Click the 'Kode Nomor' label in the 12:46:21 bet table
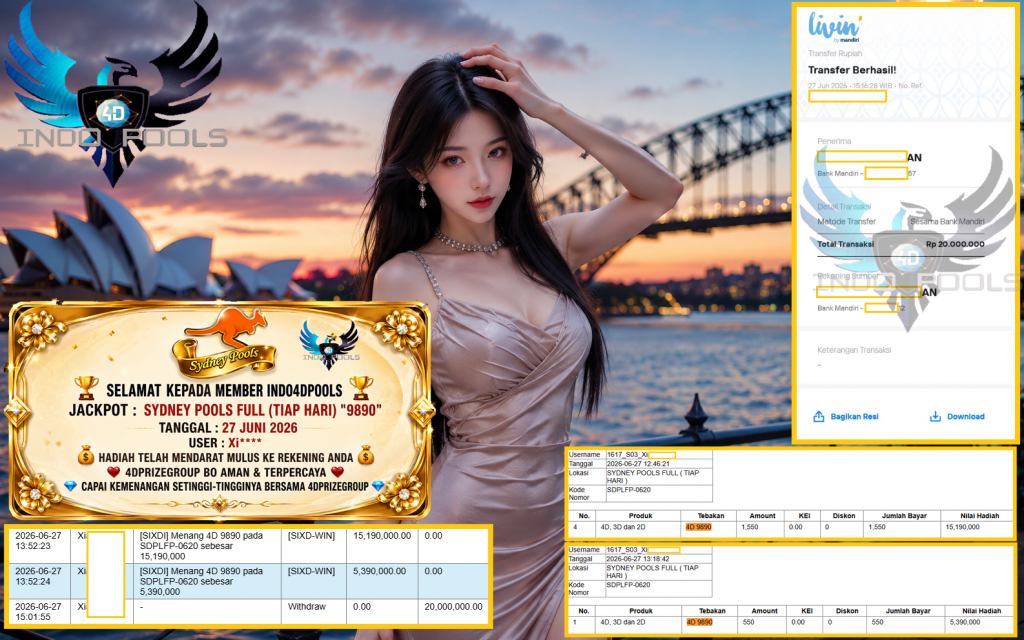The width and height of the screenshot is (1024, 640). 579,494
